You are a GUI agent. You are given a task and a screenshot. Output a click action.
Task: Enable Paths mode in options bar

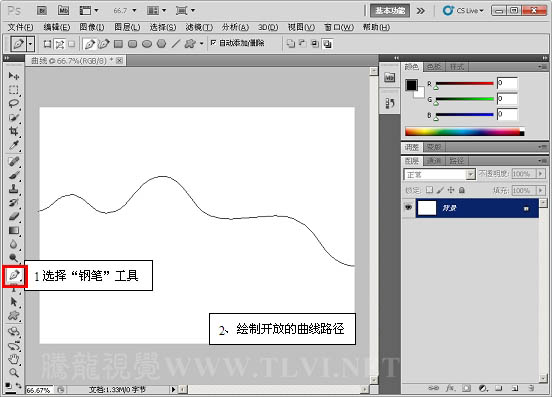59,44
